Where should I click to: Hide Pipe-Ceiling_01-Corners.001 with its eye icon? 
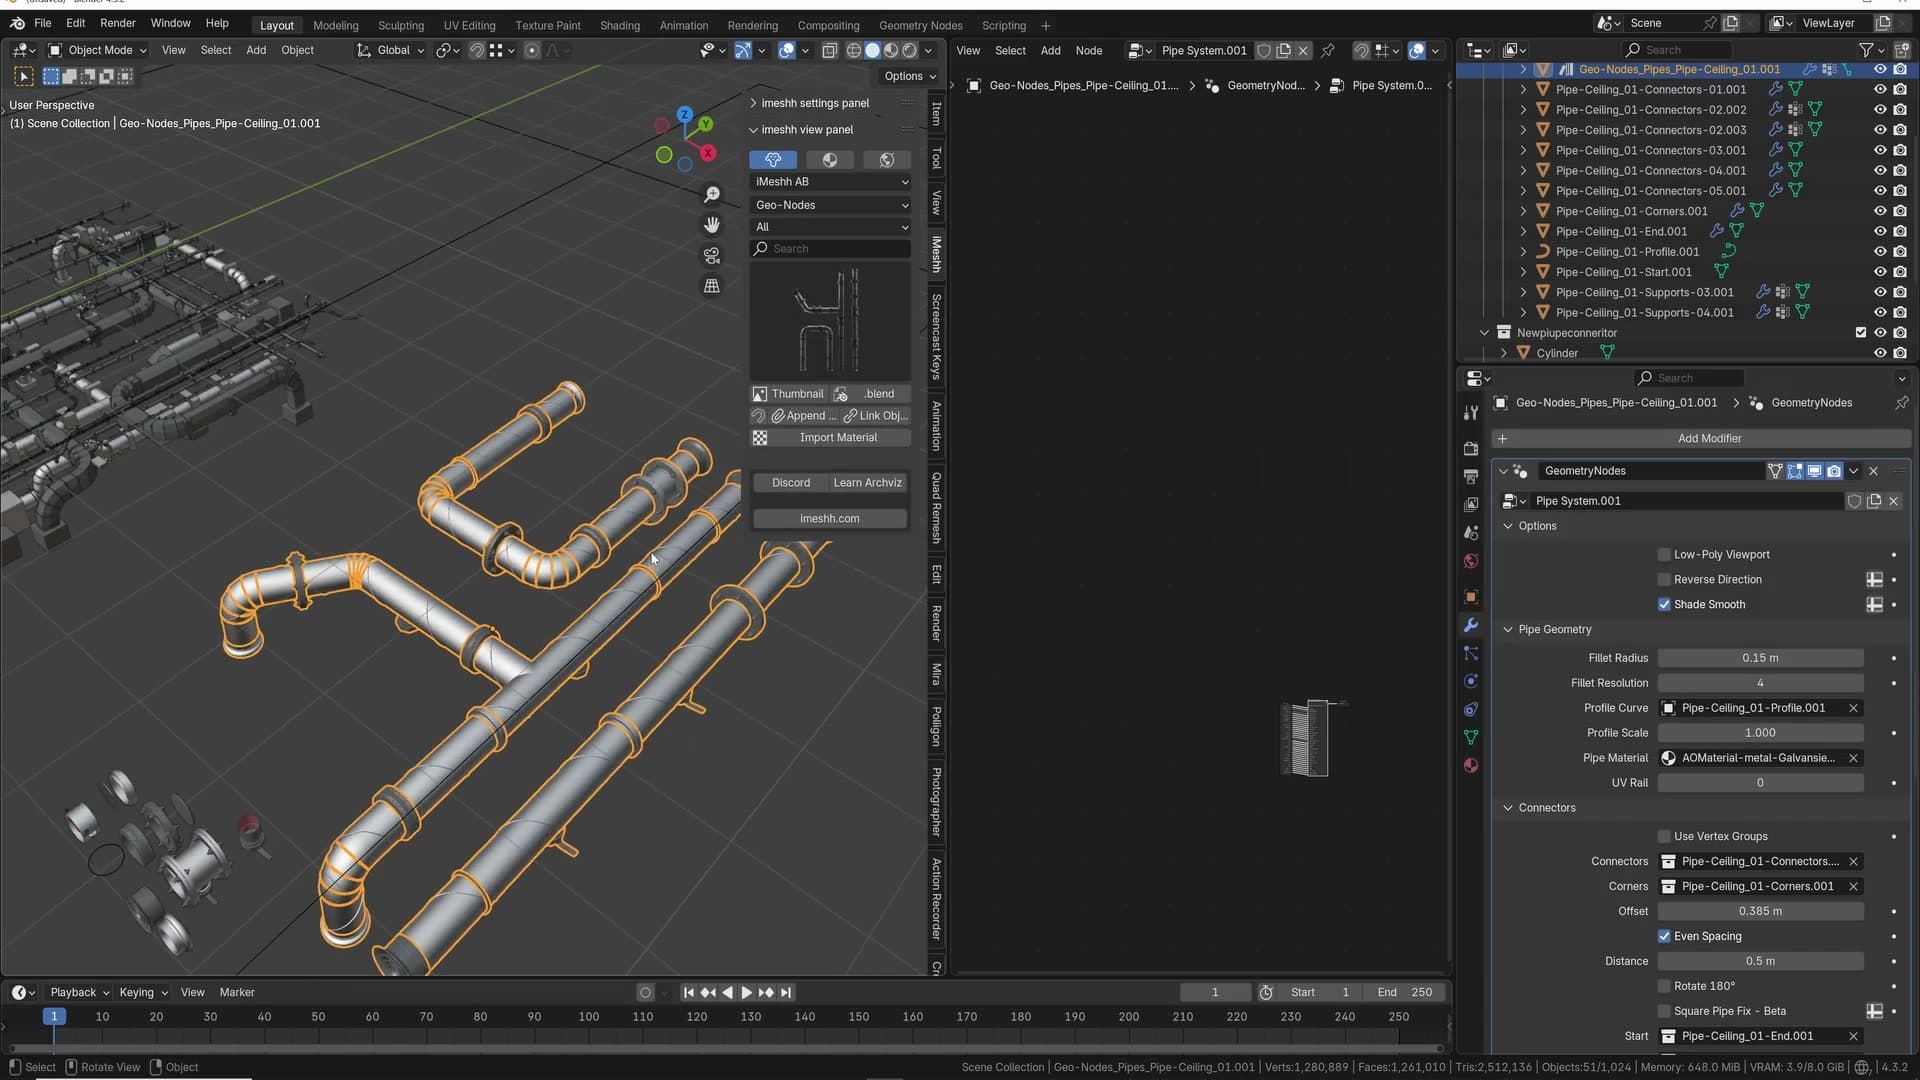coord(1880,211)
